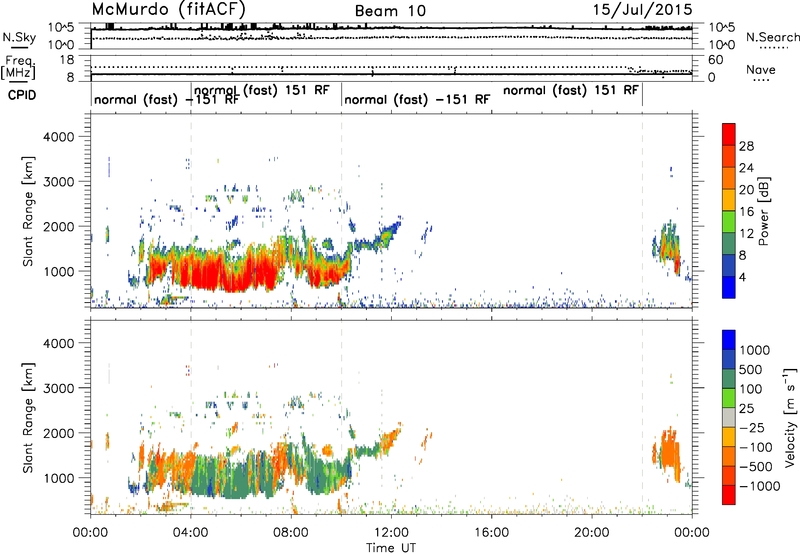Screen dimensions: 800x554
Task: Pick the blue top segment of Velocity colorbar
Action: point(729,340)
